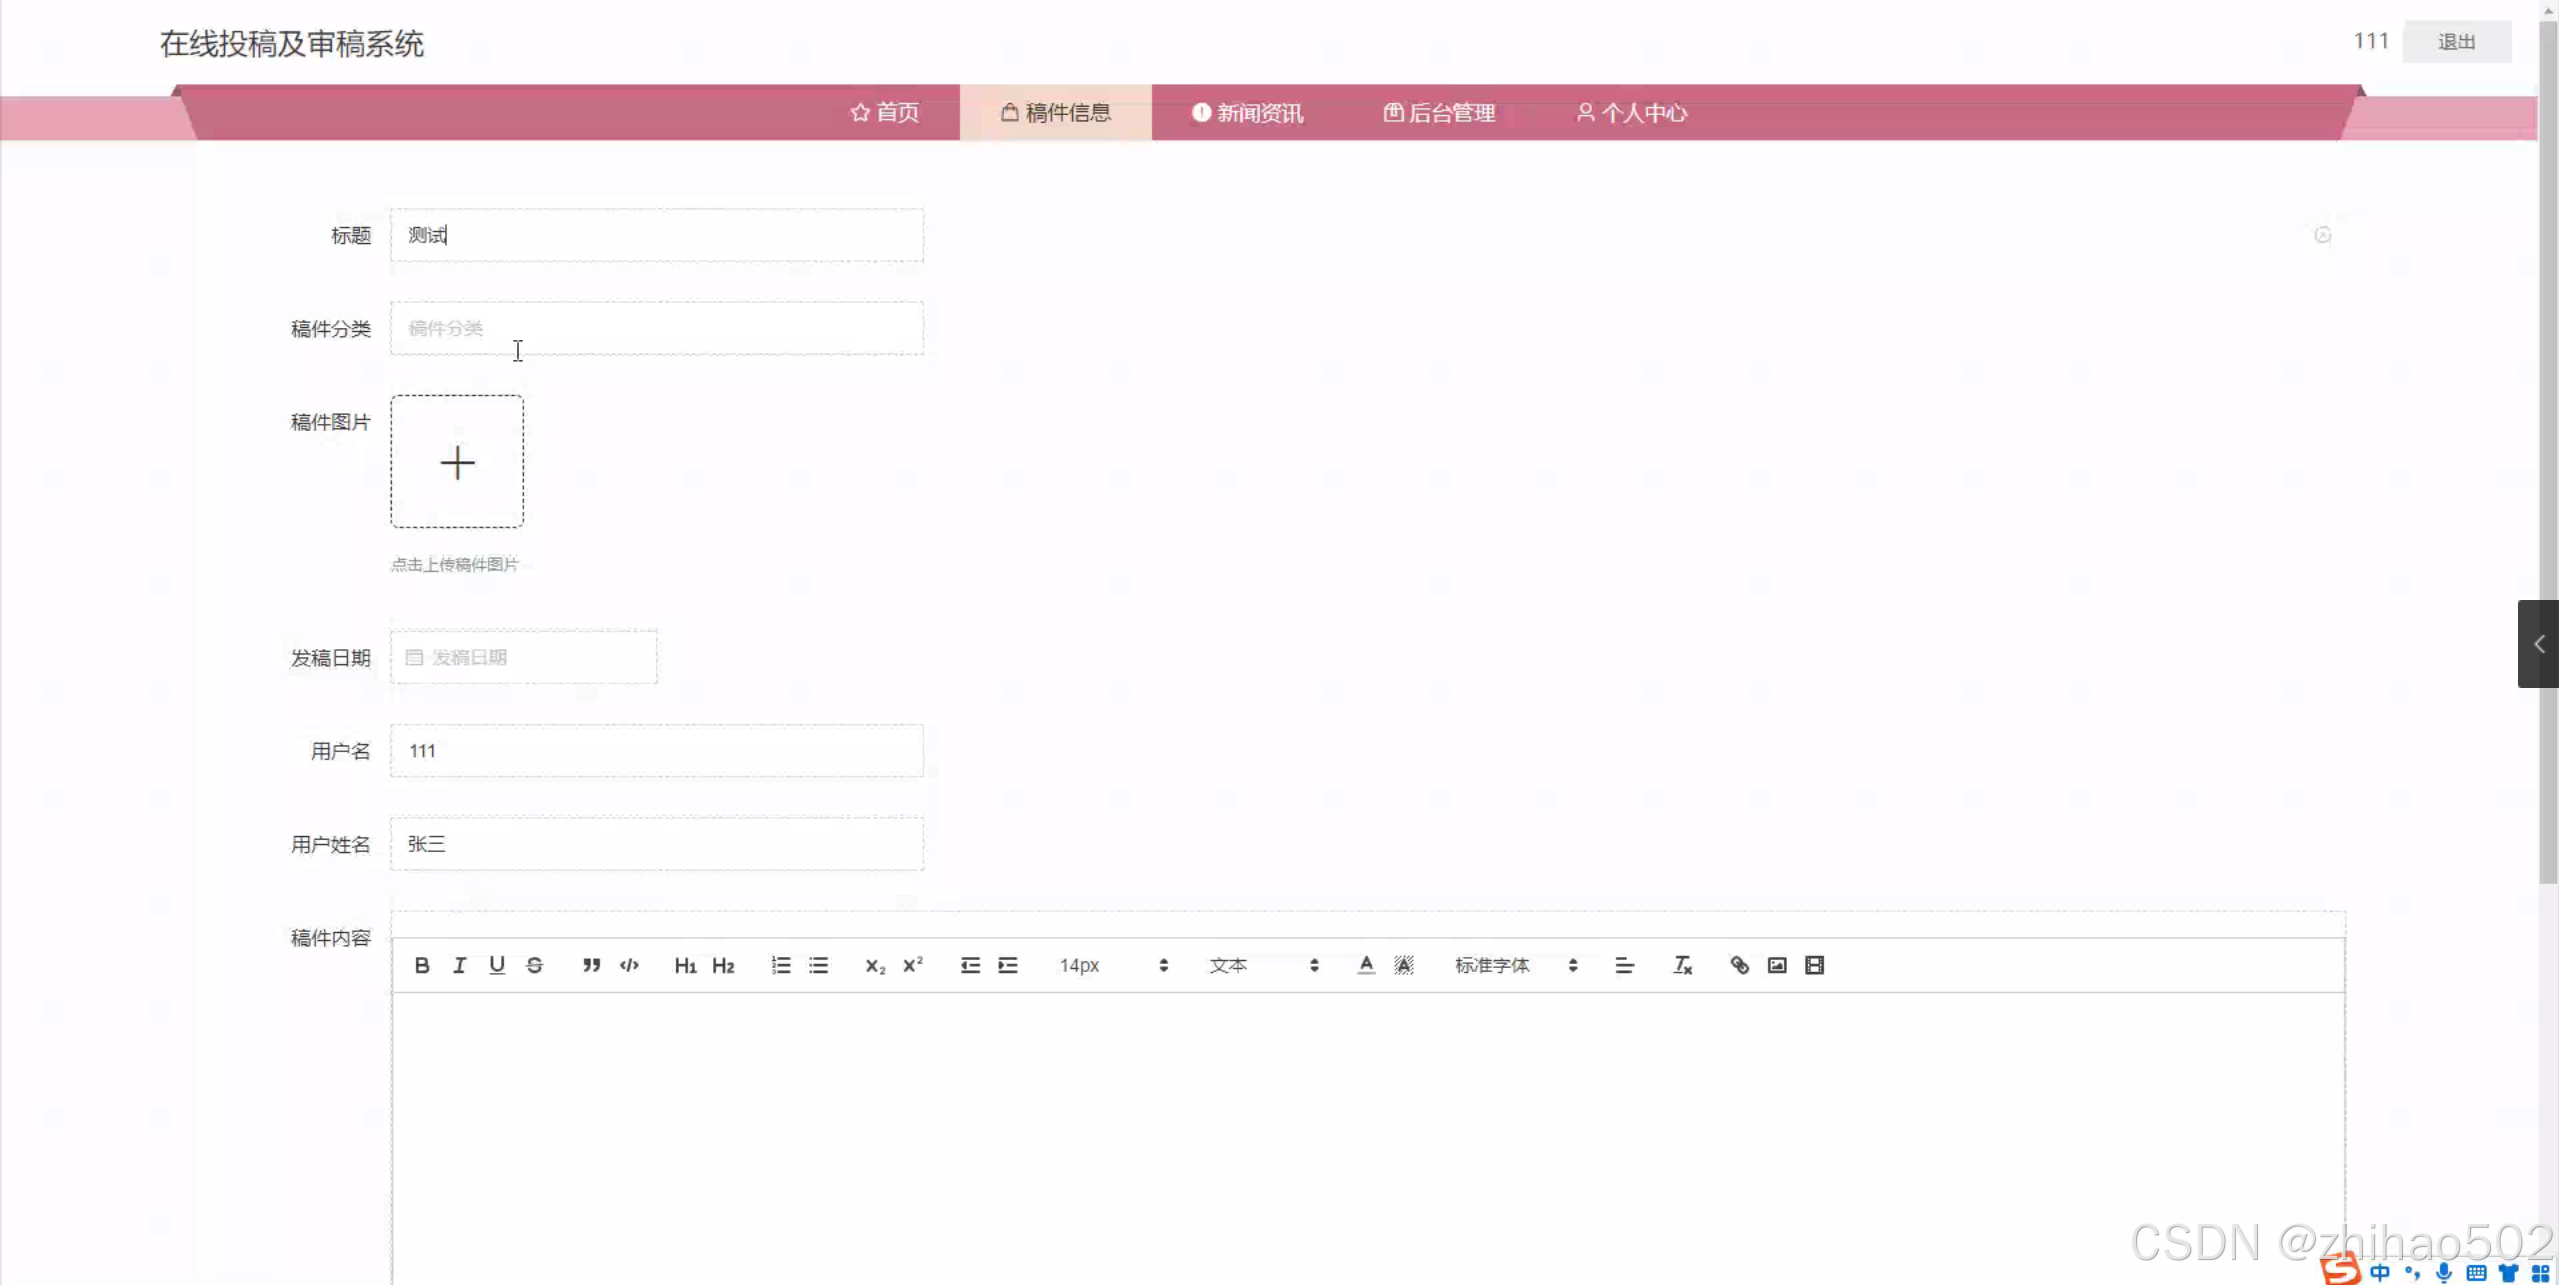The height and width of the screenshot is (1285, 2559).
Task: Clear text formatting in editor
Action: click(1682, 965)
